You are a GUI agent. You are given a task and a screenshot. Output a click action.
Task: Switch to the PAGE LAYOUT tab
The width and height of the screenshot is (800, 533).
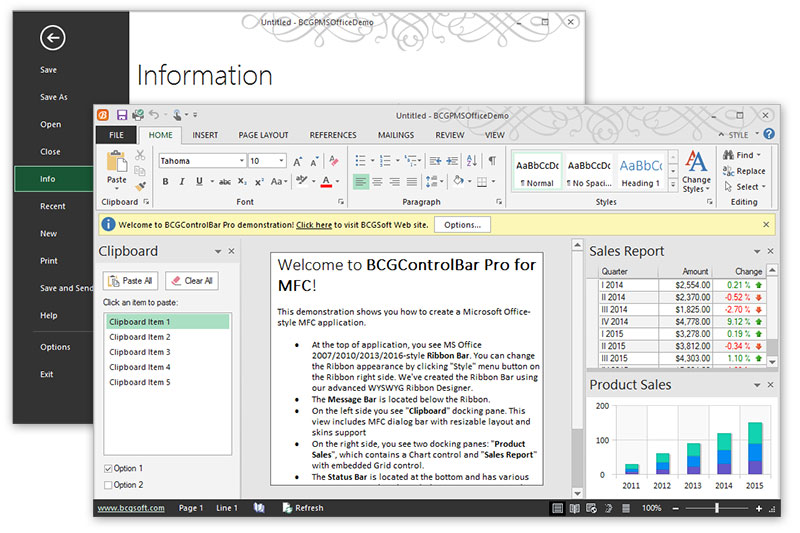[263, 135]
